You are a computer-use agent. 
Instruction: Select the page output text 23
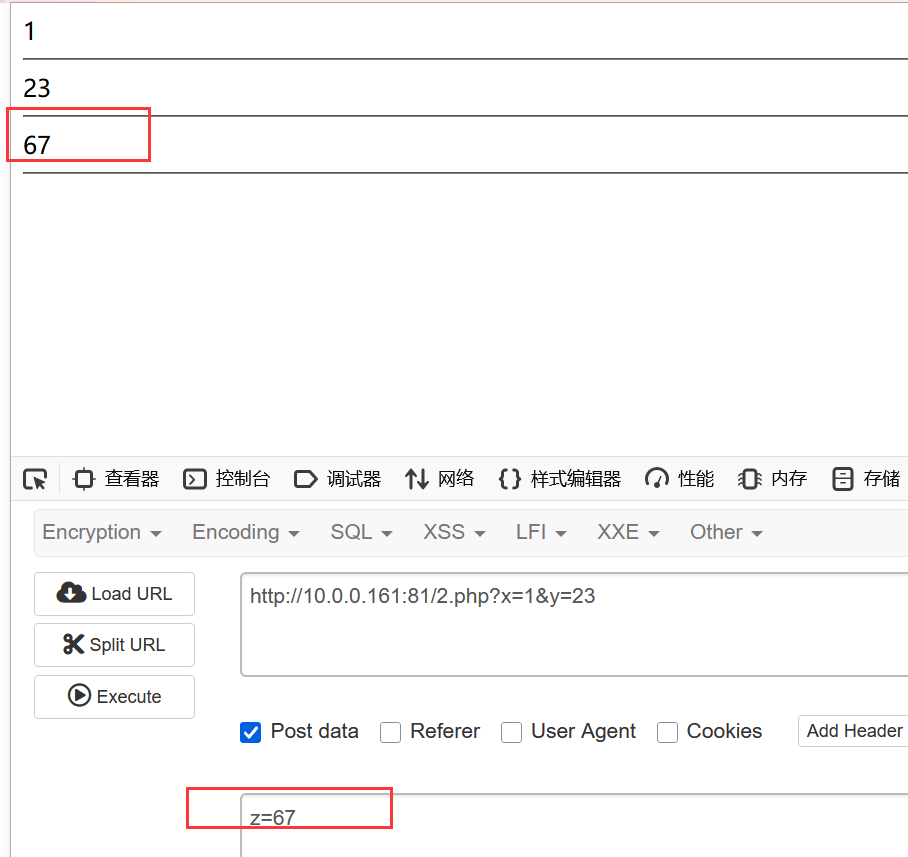click(37, 88)
